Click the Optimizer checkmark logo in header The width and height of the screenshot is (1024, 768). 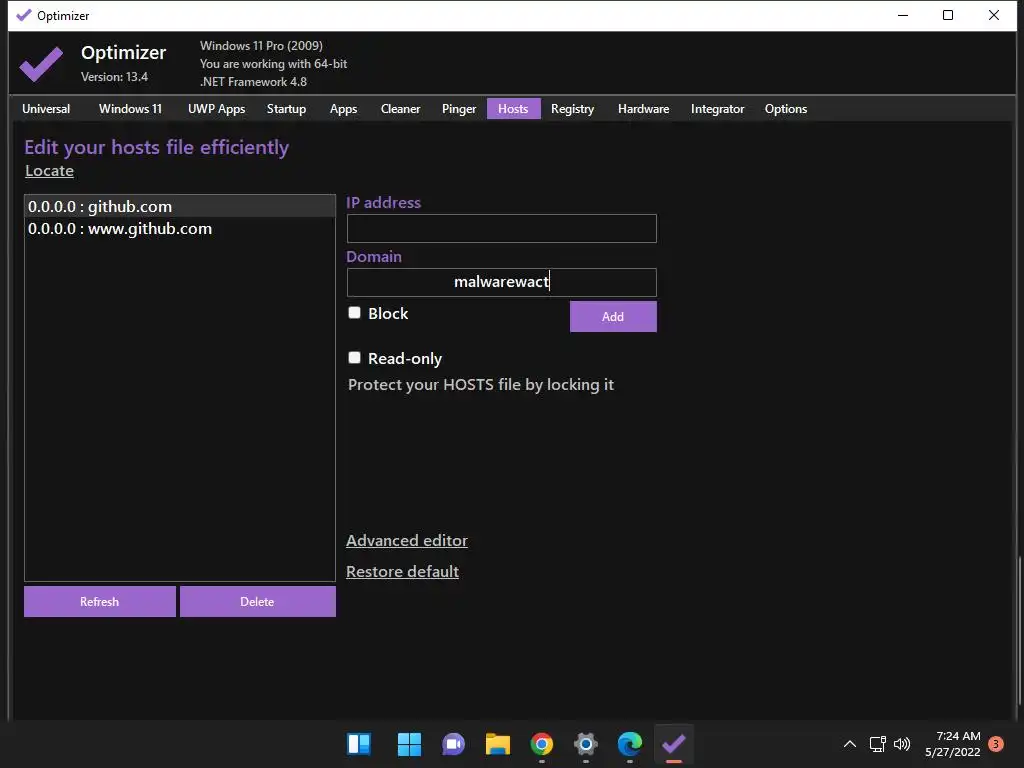pyautogui.click(x=41, y=63)
